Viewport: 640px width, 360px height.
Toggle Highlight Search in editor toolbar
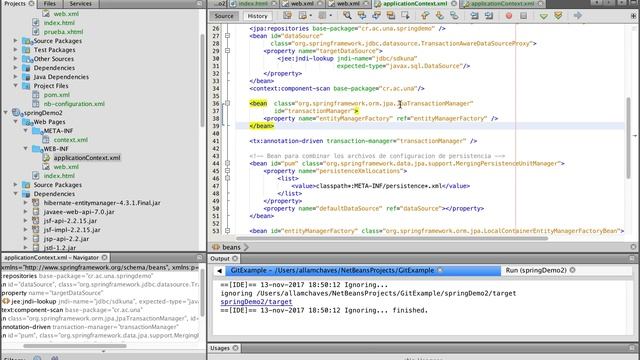[x=391, y=16]
